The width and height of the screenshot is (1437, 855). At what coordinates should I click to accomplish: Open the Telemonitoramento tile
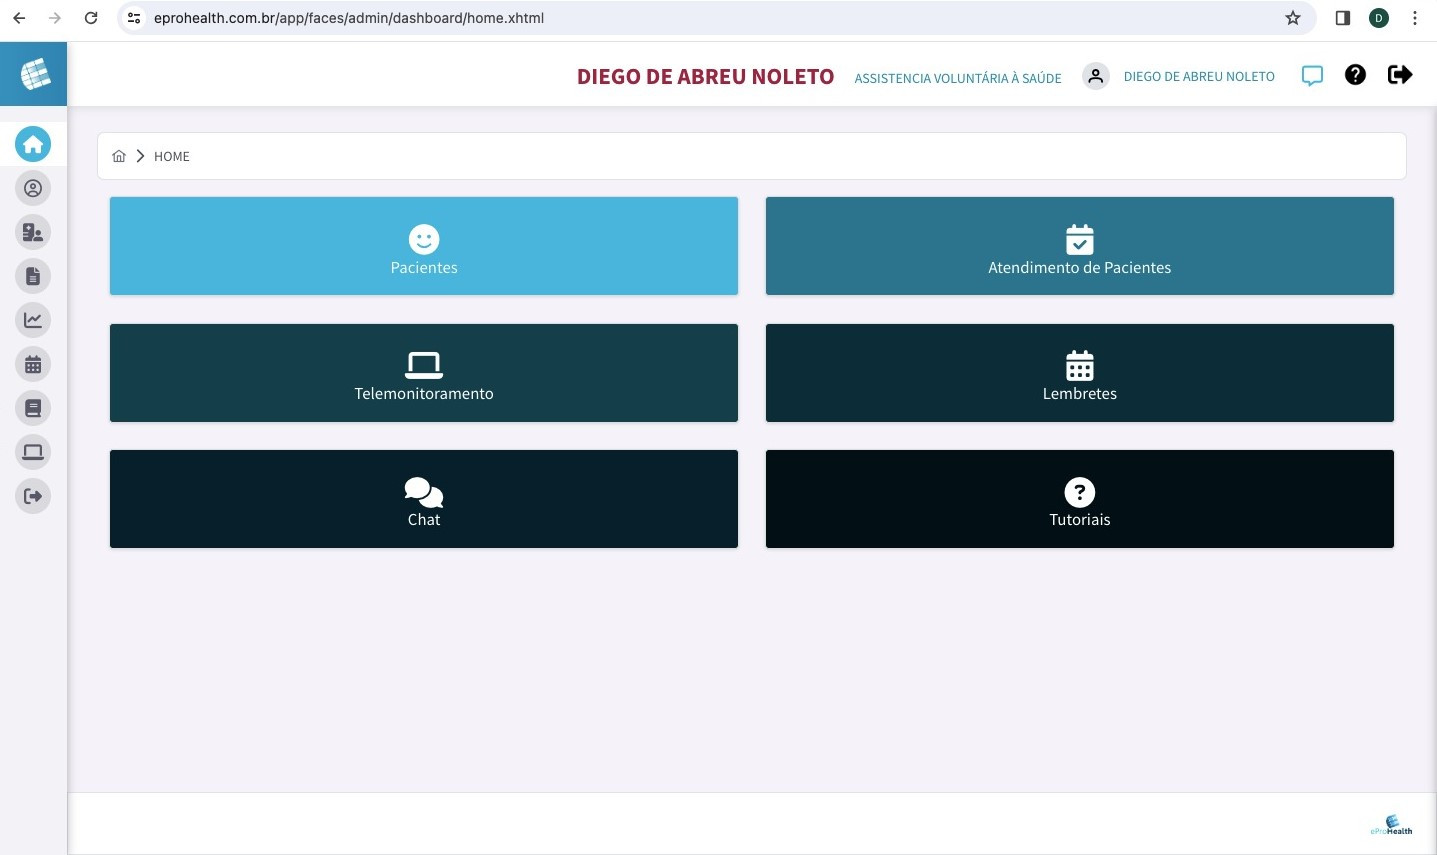point(424,373)
